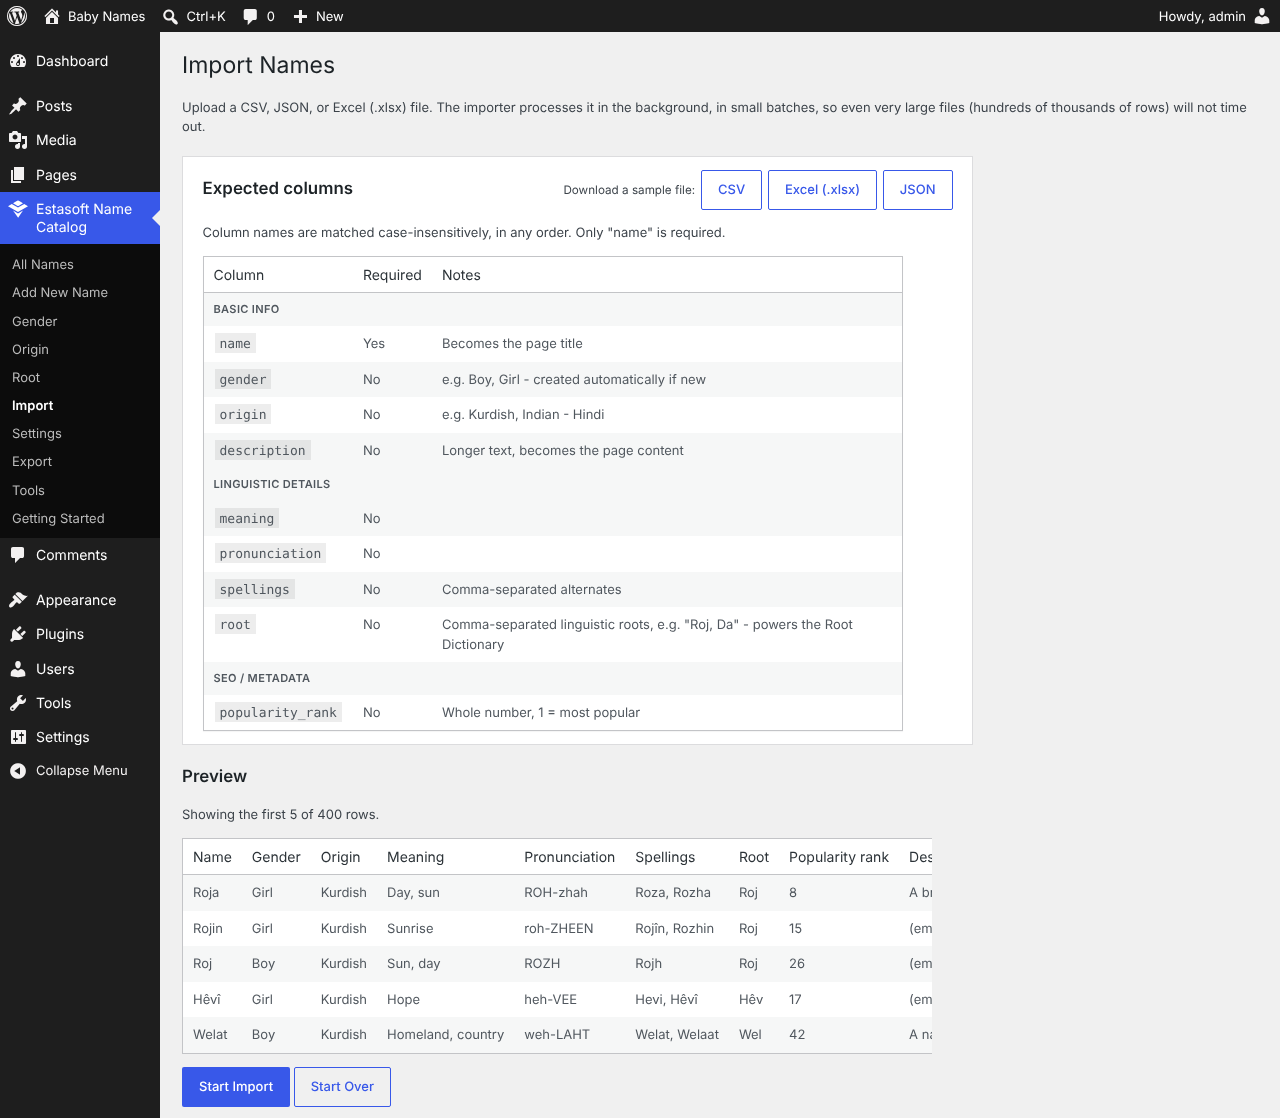Download the CSV sample file
This screenshot has height=1118, width=1280.
click(731, 190)
